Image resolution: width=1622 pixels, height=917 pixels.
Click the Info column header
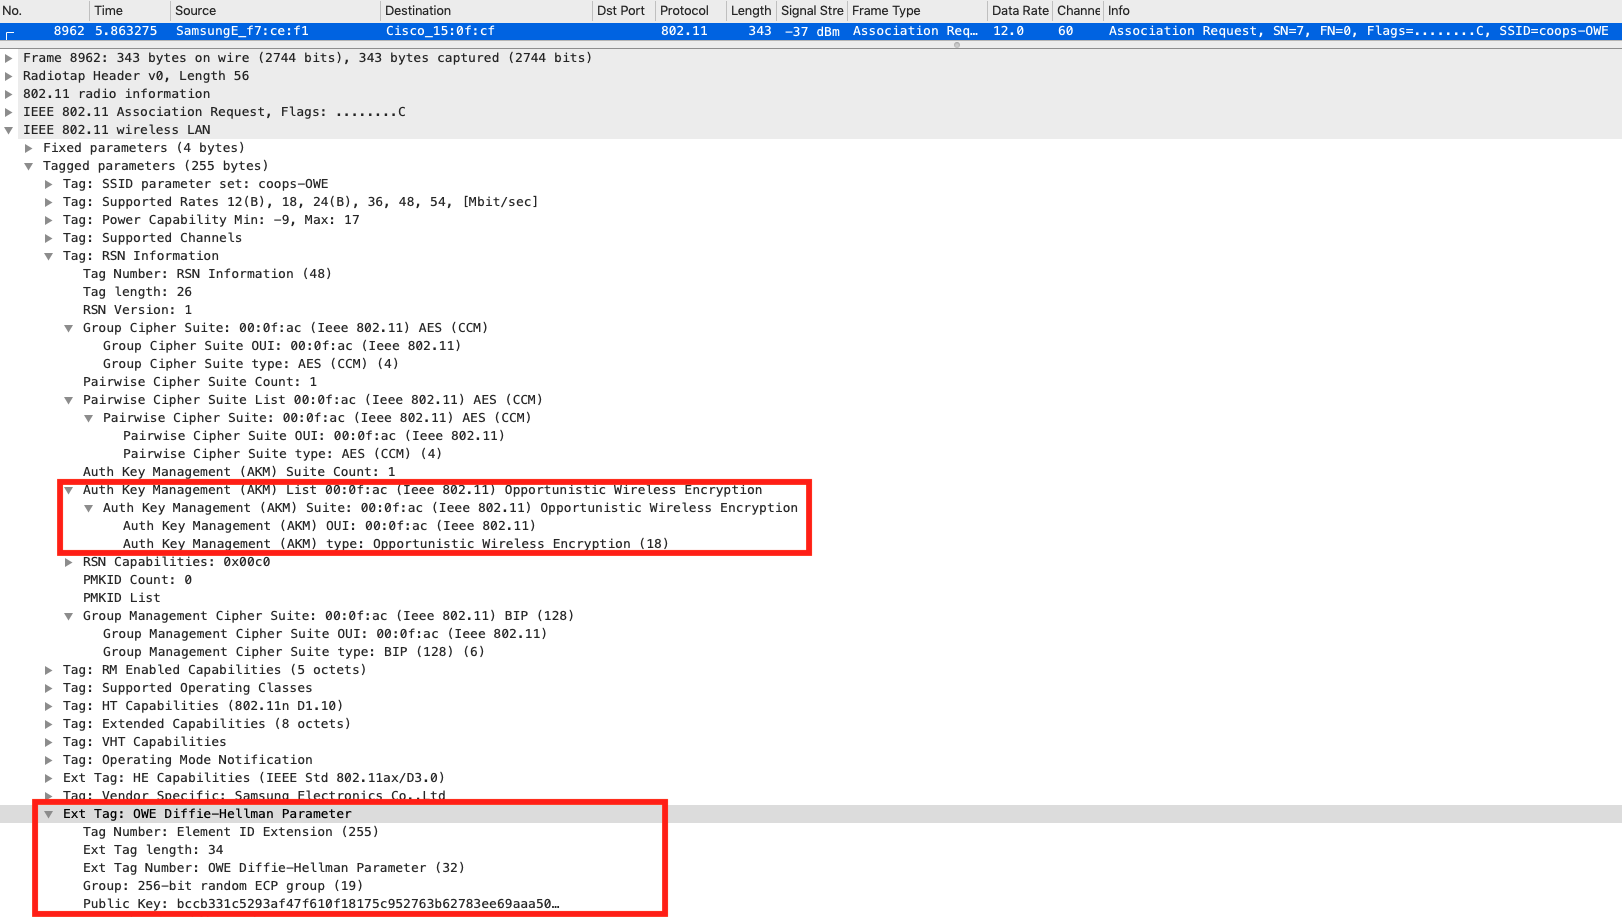pos(1118,10)
